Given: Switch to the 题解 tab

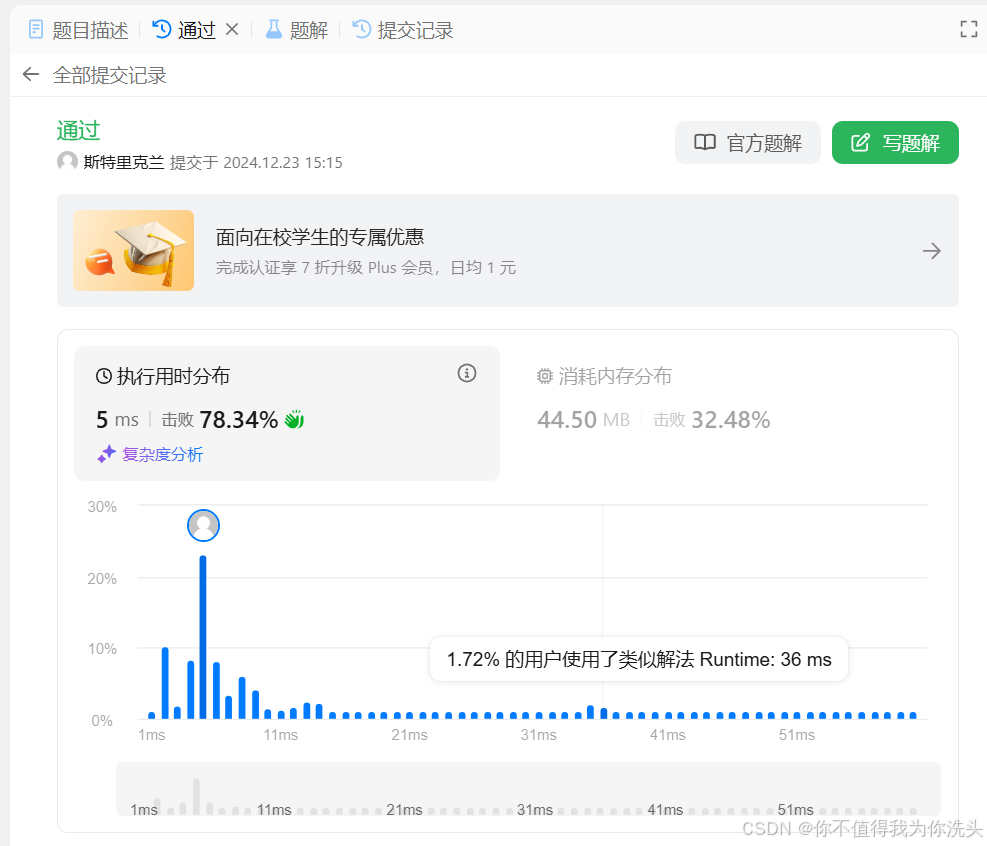Looking at the screenshot, I should click(x=307, y=29).
